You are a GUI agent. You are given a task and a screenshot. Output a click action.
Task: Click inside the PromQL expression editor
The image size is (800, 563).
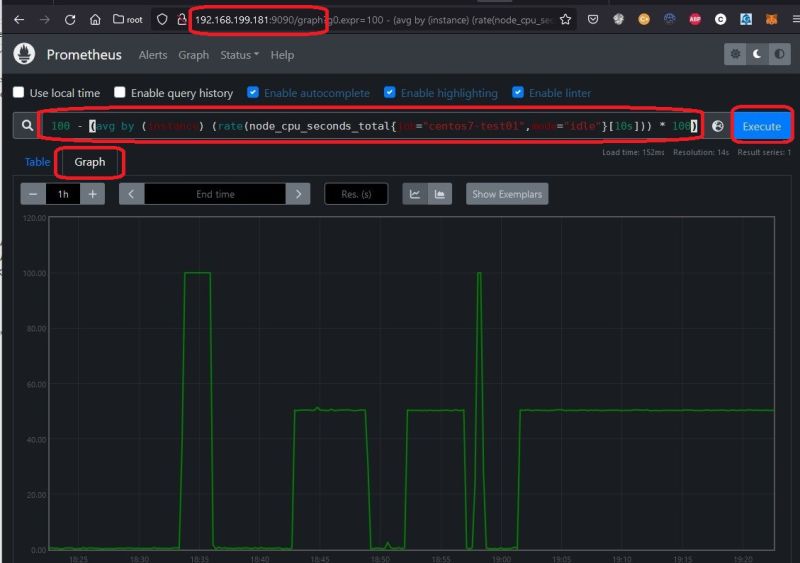pyautogui.click(x=371, y=126)
